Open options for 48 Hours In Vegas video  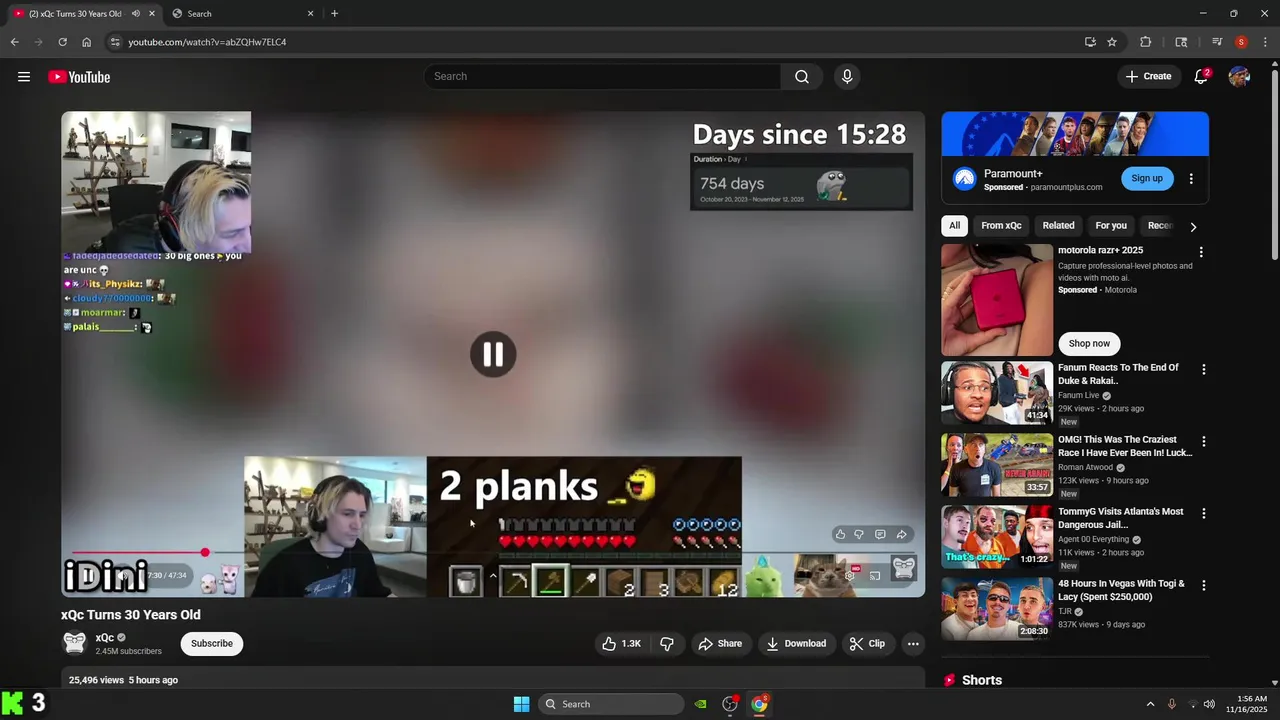tap(1203, 585)
